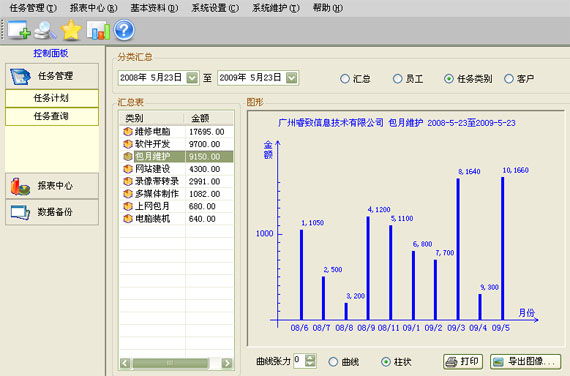This screenshot has width=570, height=376.
Task: Click the 导出图像 export button
Action: (x=525, y=361)
